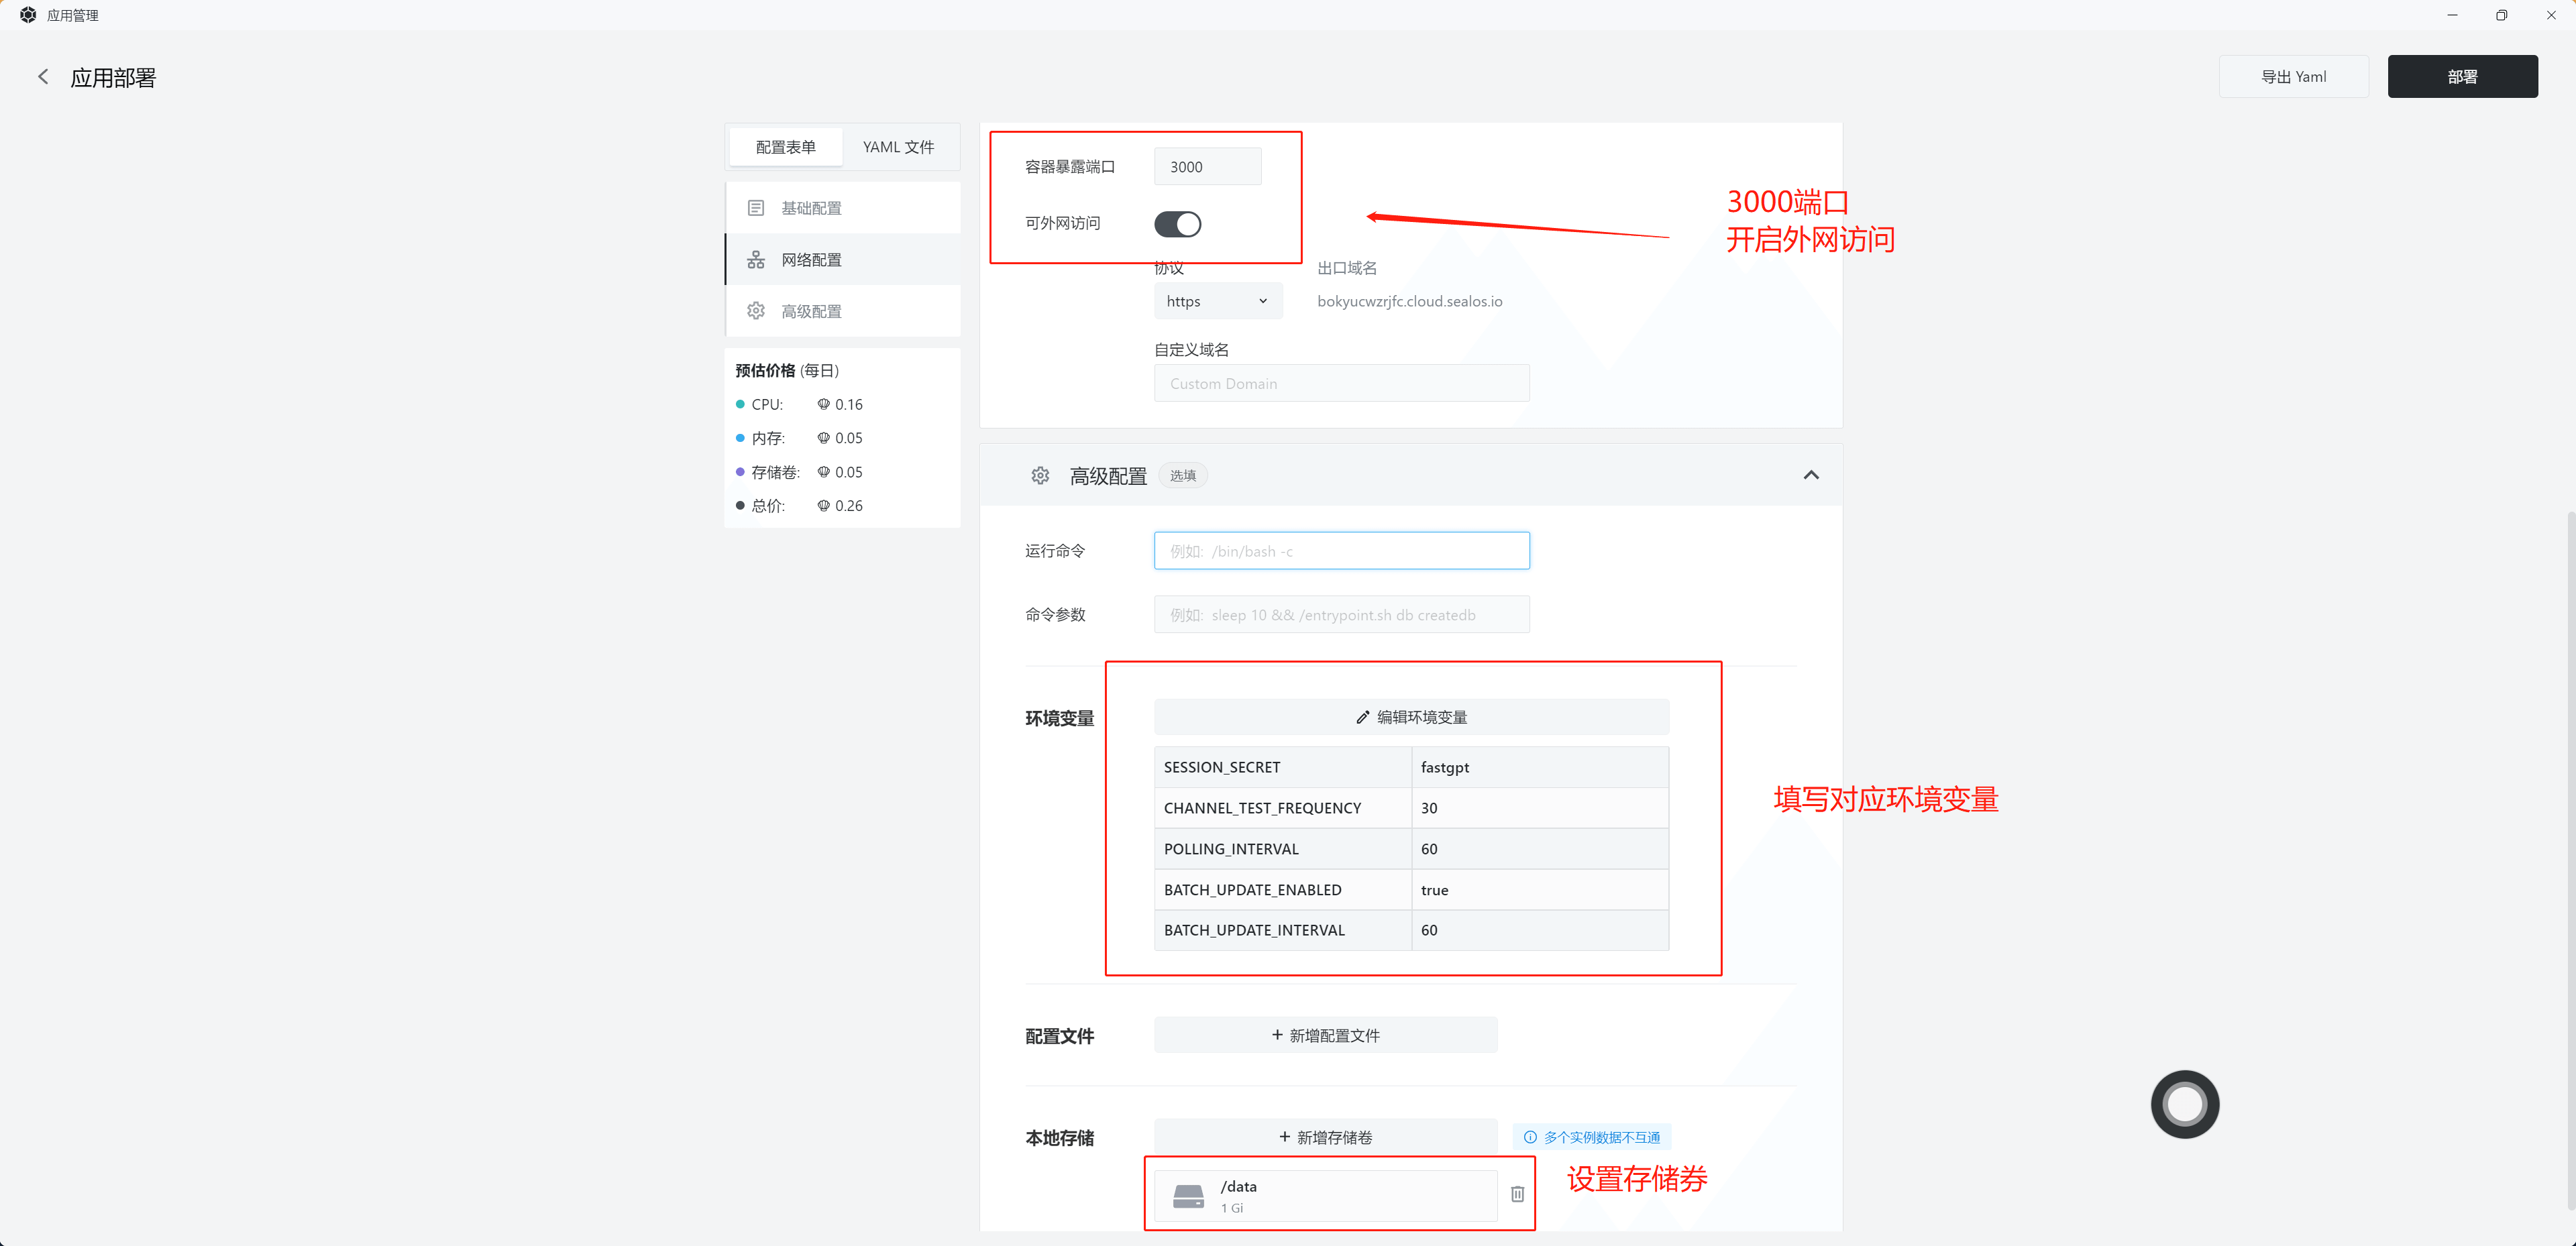Image resolution: width=2576 pixels, height=1246 pixels.
Task: Click the disk icon on the /data storage card
Action: 1188,1195
